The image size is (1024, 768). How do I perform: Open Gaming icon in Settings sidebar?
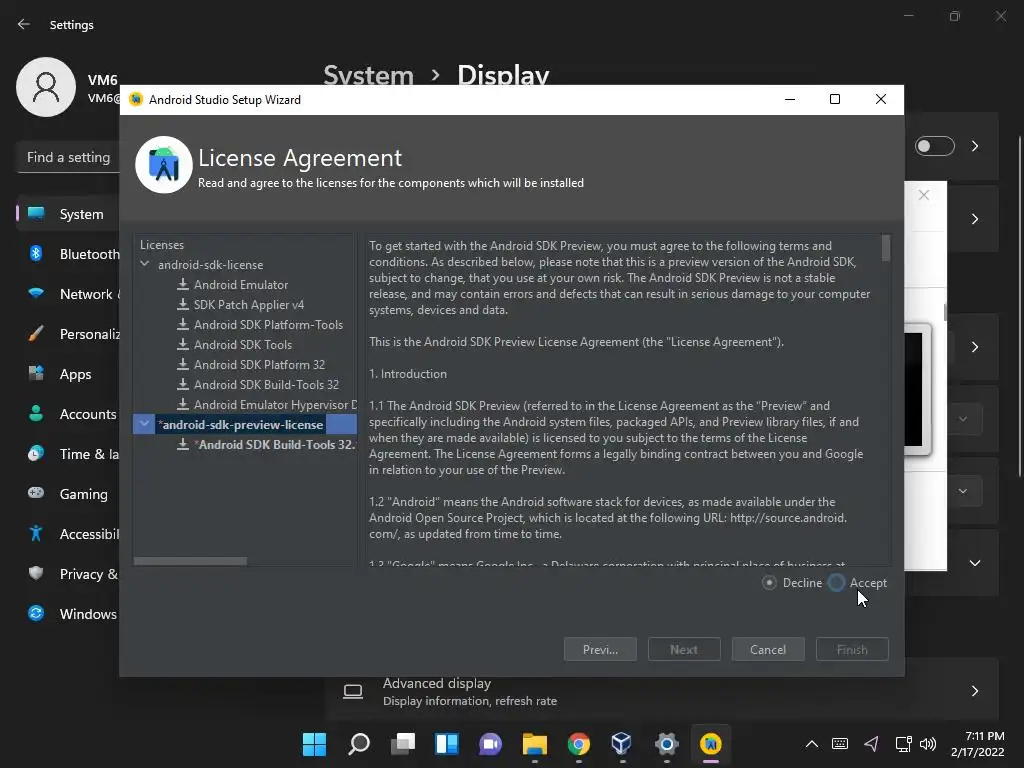click(x=36, y=493)
